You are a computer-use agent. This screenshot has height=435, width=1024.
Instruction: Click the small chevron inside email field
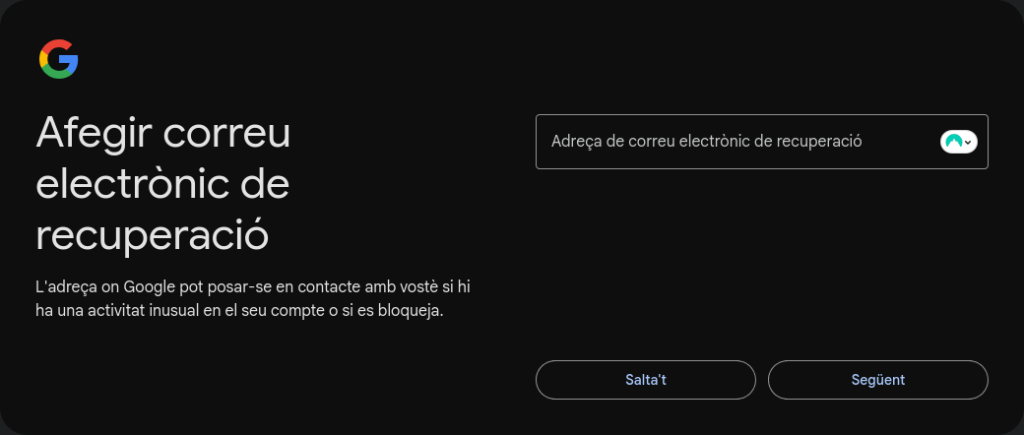click(x=968, y=142)
